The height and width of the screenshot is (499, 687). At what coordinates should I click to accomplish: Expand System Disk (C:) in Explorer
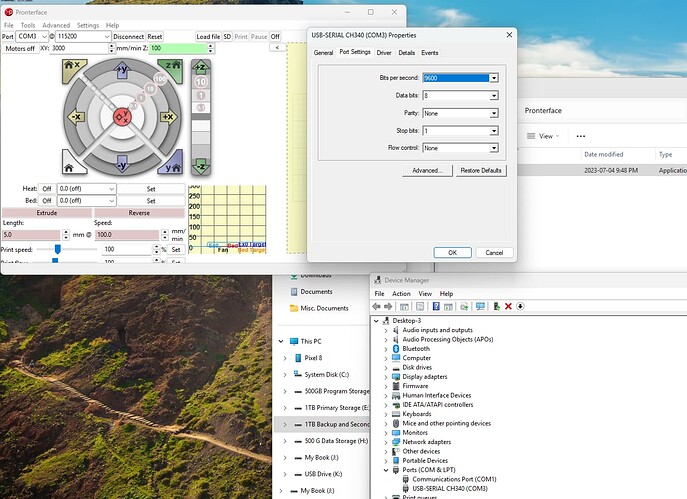[x=285, y=375]
